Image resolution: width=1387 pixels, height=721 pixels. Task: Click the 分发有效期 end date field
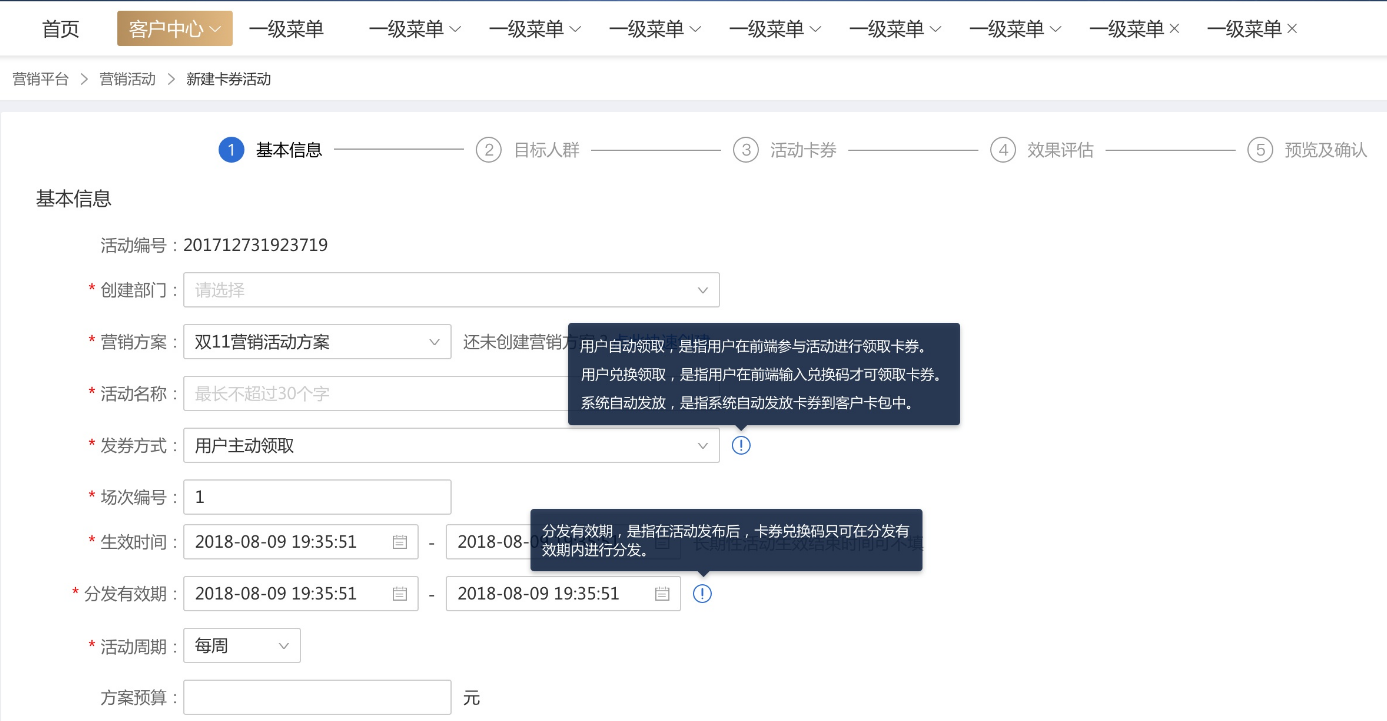pyautogui.click(x=563, y=594)
